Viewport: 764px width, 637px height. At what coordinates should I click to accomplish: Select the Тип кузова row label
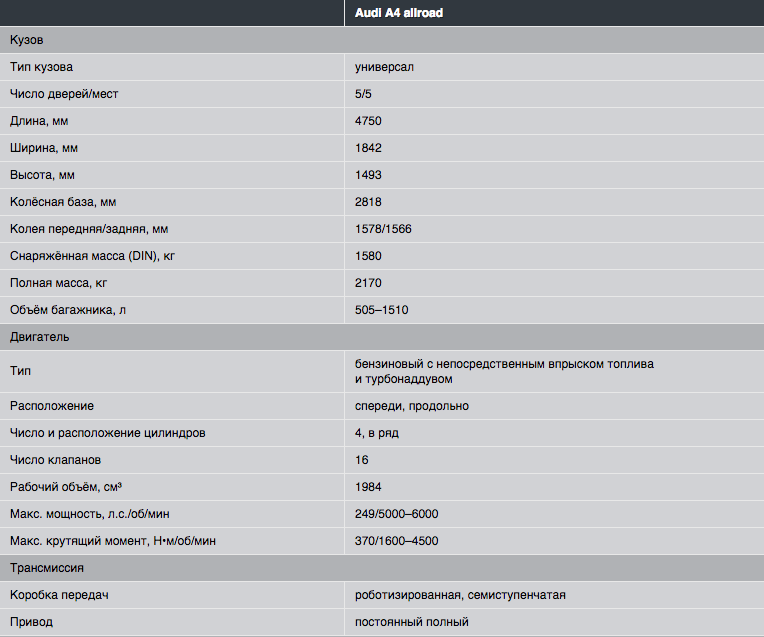[42, 67]
